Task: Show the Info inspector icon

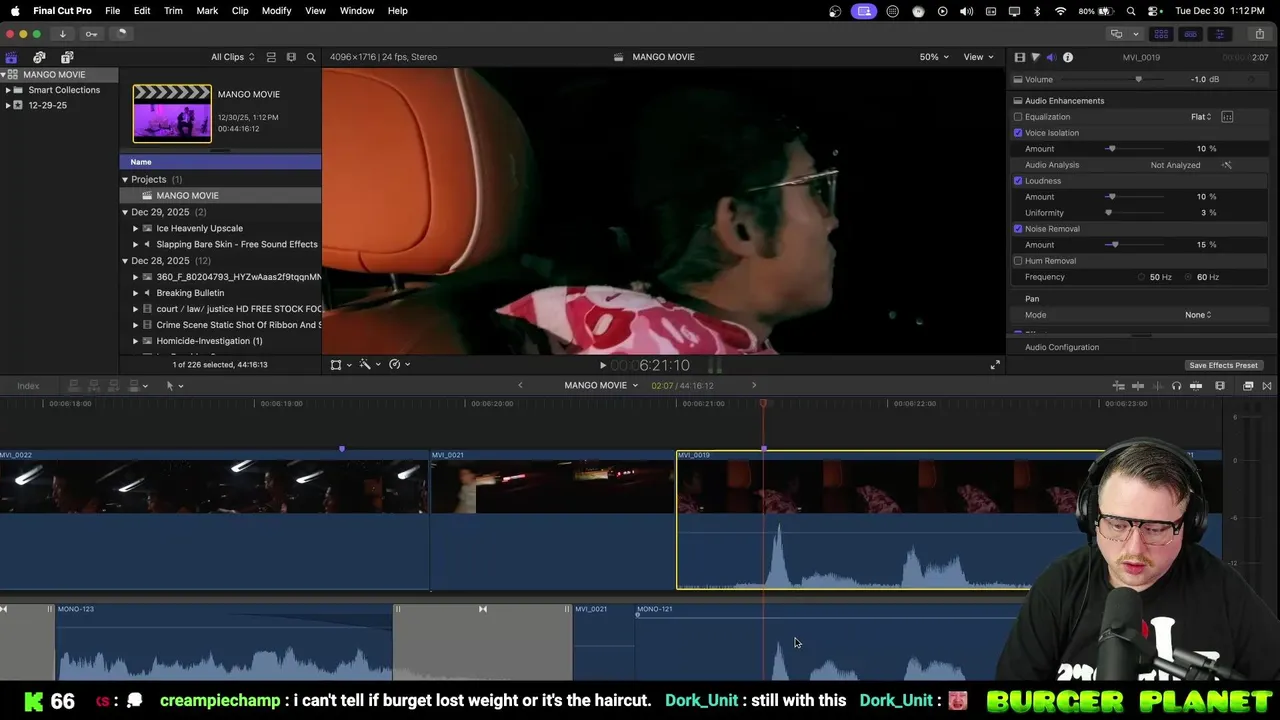Action: [x=1068, y=57]
